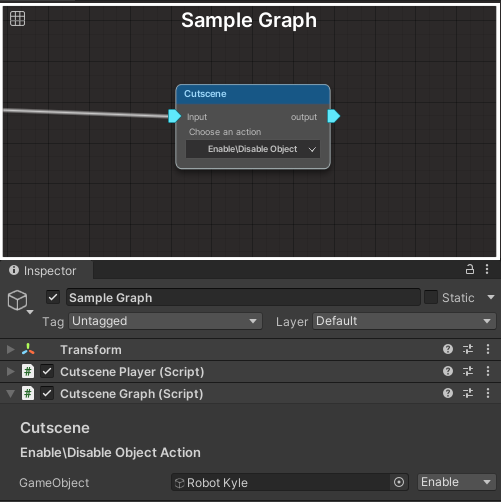Click the Sample Graph name field
The width and height of the screenshot is (501, 502).
point(243,297)
